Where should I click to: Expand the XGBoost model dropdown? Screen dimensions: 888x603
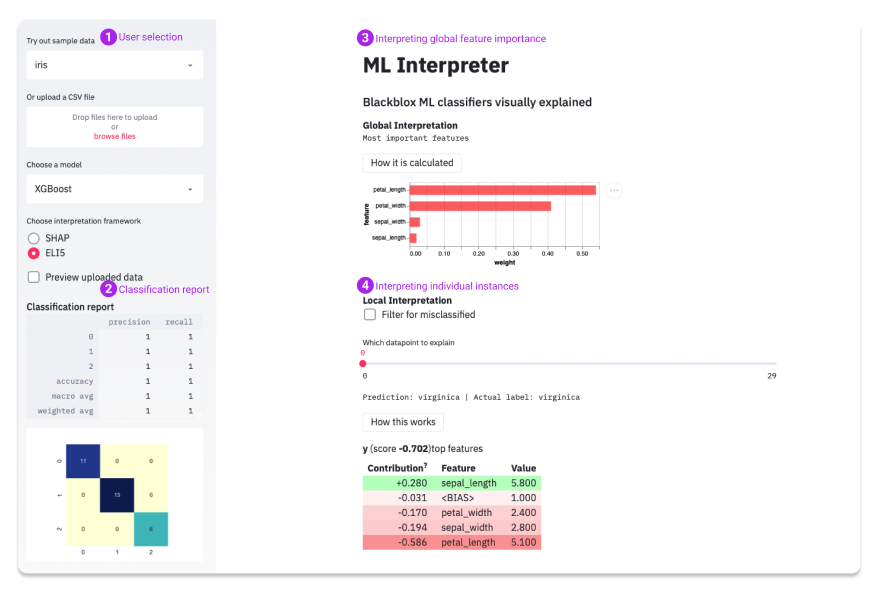(114, 189)
